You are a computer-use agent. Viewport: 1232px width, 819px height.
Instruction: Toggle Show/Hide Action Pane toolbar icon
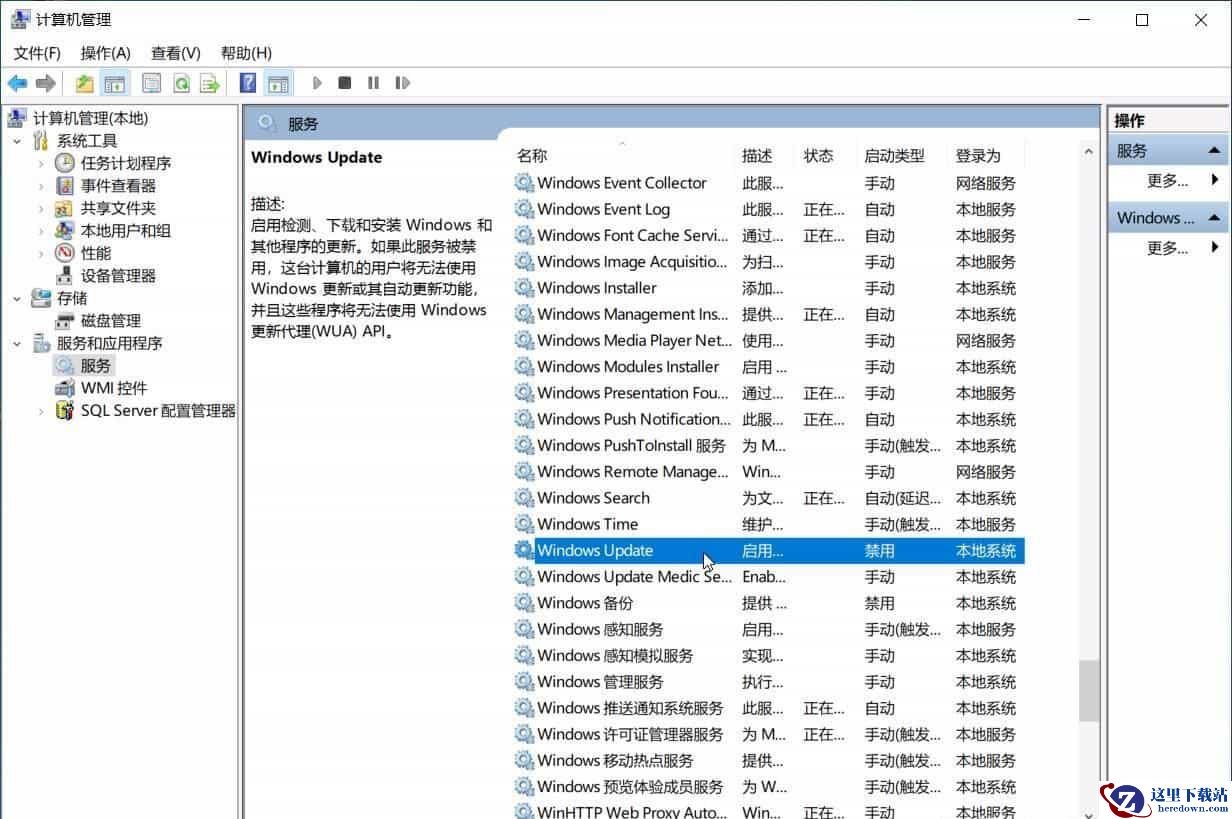coord(278,83)
